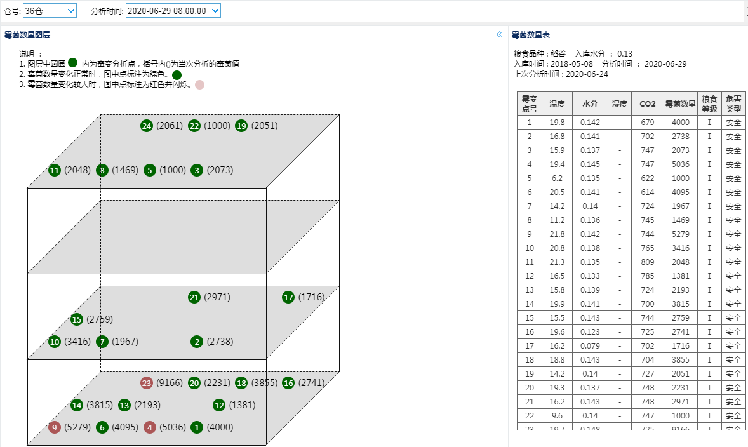Image resolution: width=748 pixels, height=447 pixels.
Task: Select sensor node 22 with value 1000
Action: click(194, 126)
